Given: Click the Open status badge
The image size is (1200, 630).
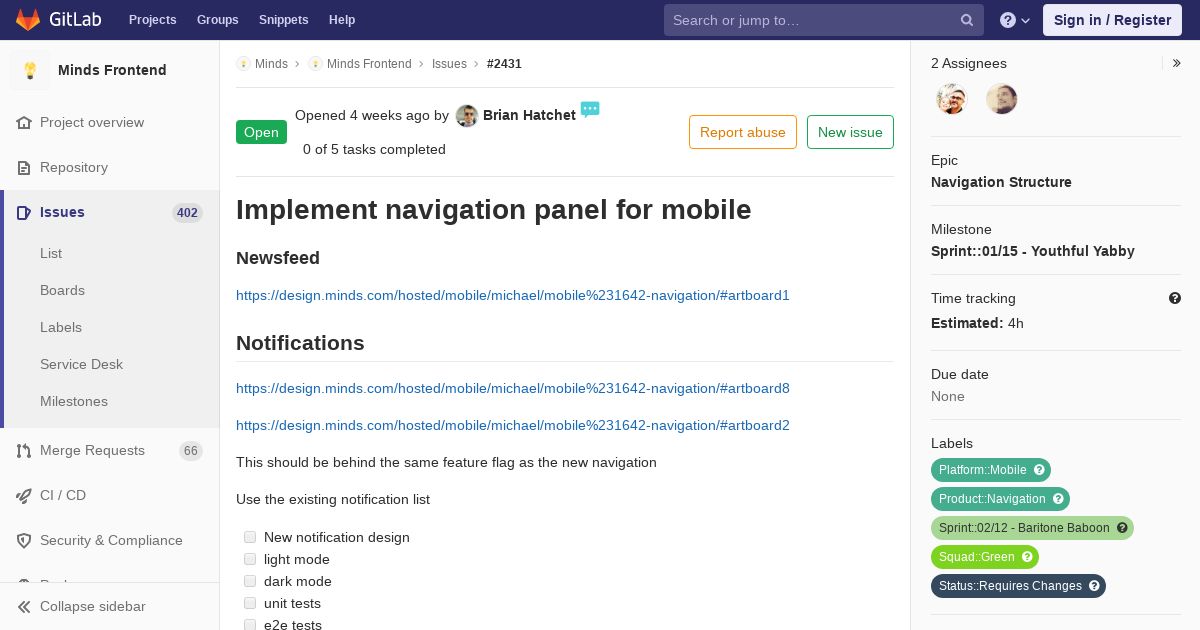Looking at the screenshot, I should 261,132.
